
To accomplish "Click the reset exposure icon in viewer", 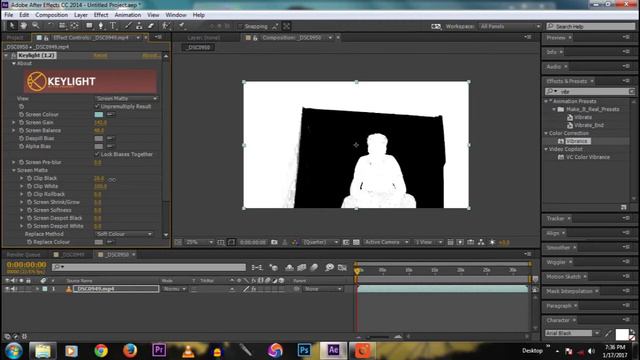I will tap(492, 242).
